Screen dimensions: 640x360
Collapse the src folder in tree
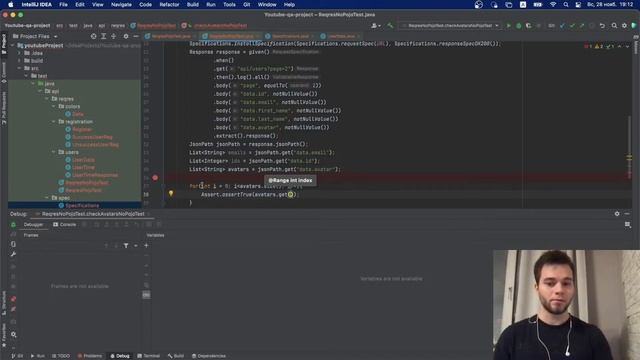click(x=19, y=68)
